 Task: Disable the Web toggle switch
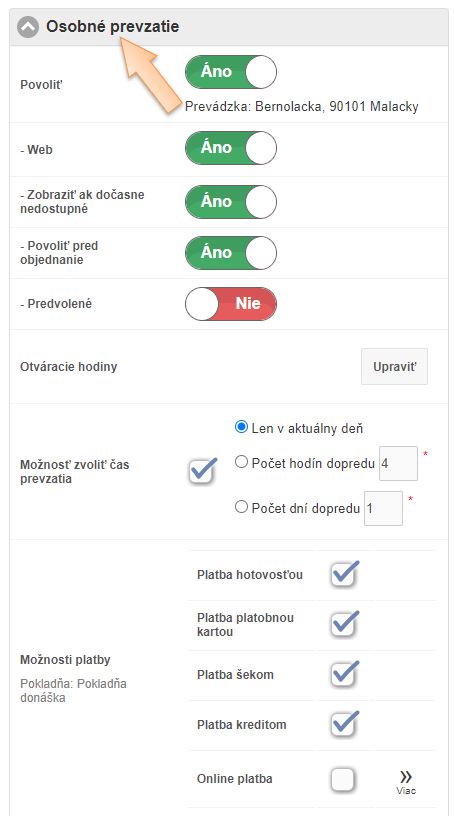231,148
